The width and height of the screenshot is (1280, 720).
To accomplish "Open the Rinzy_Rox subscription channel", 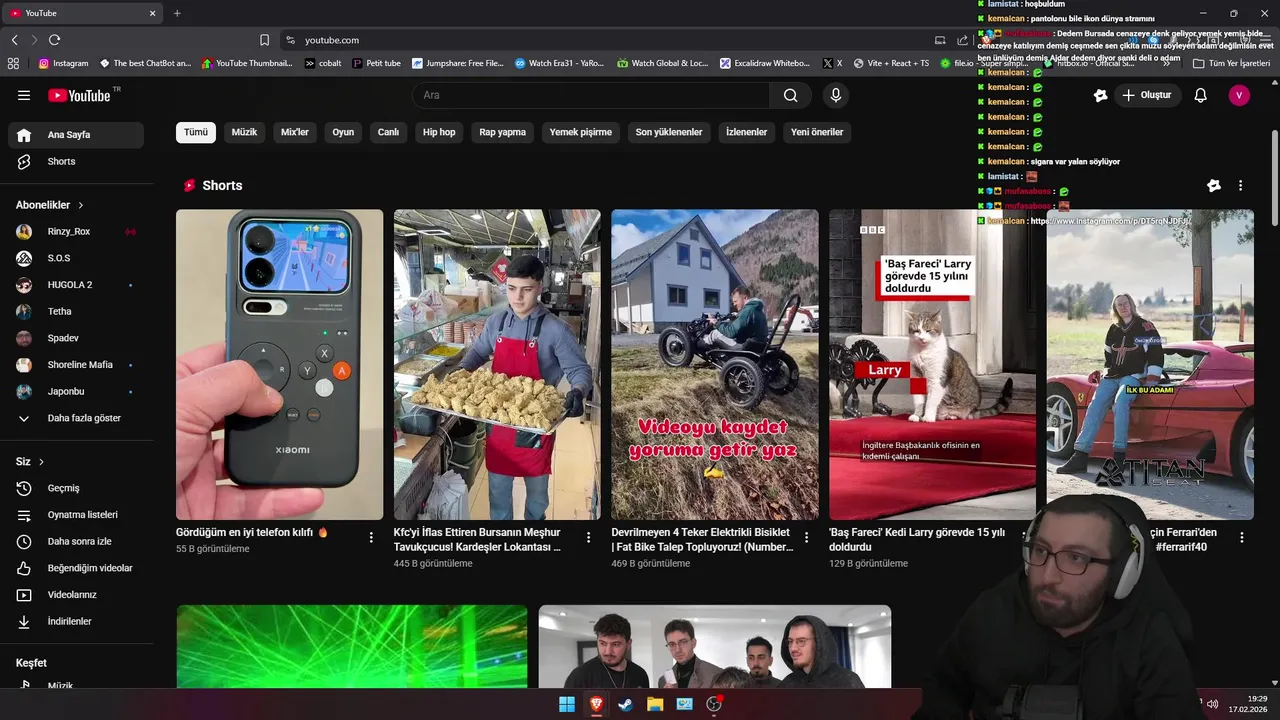I will (x=76, y=232).
